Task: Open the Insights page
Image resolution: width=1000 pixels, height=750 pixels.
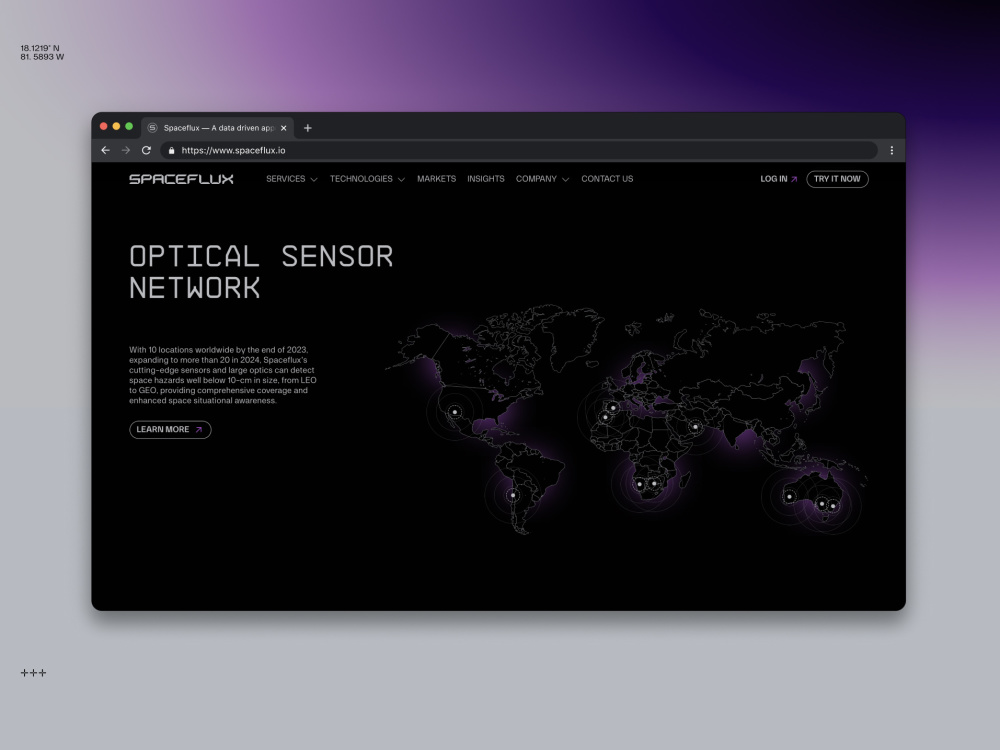Action: (x=485, y=179)
